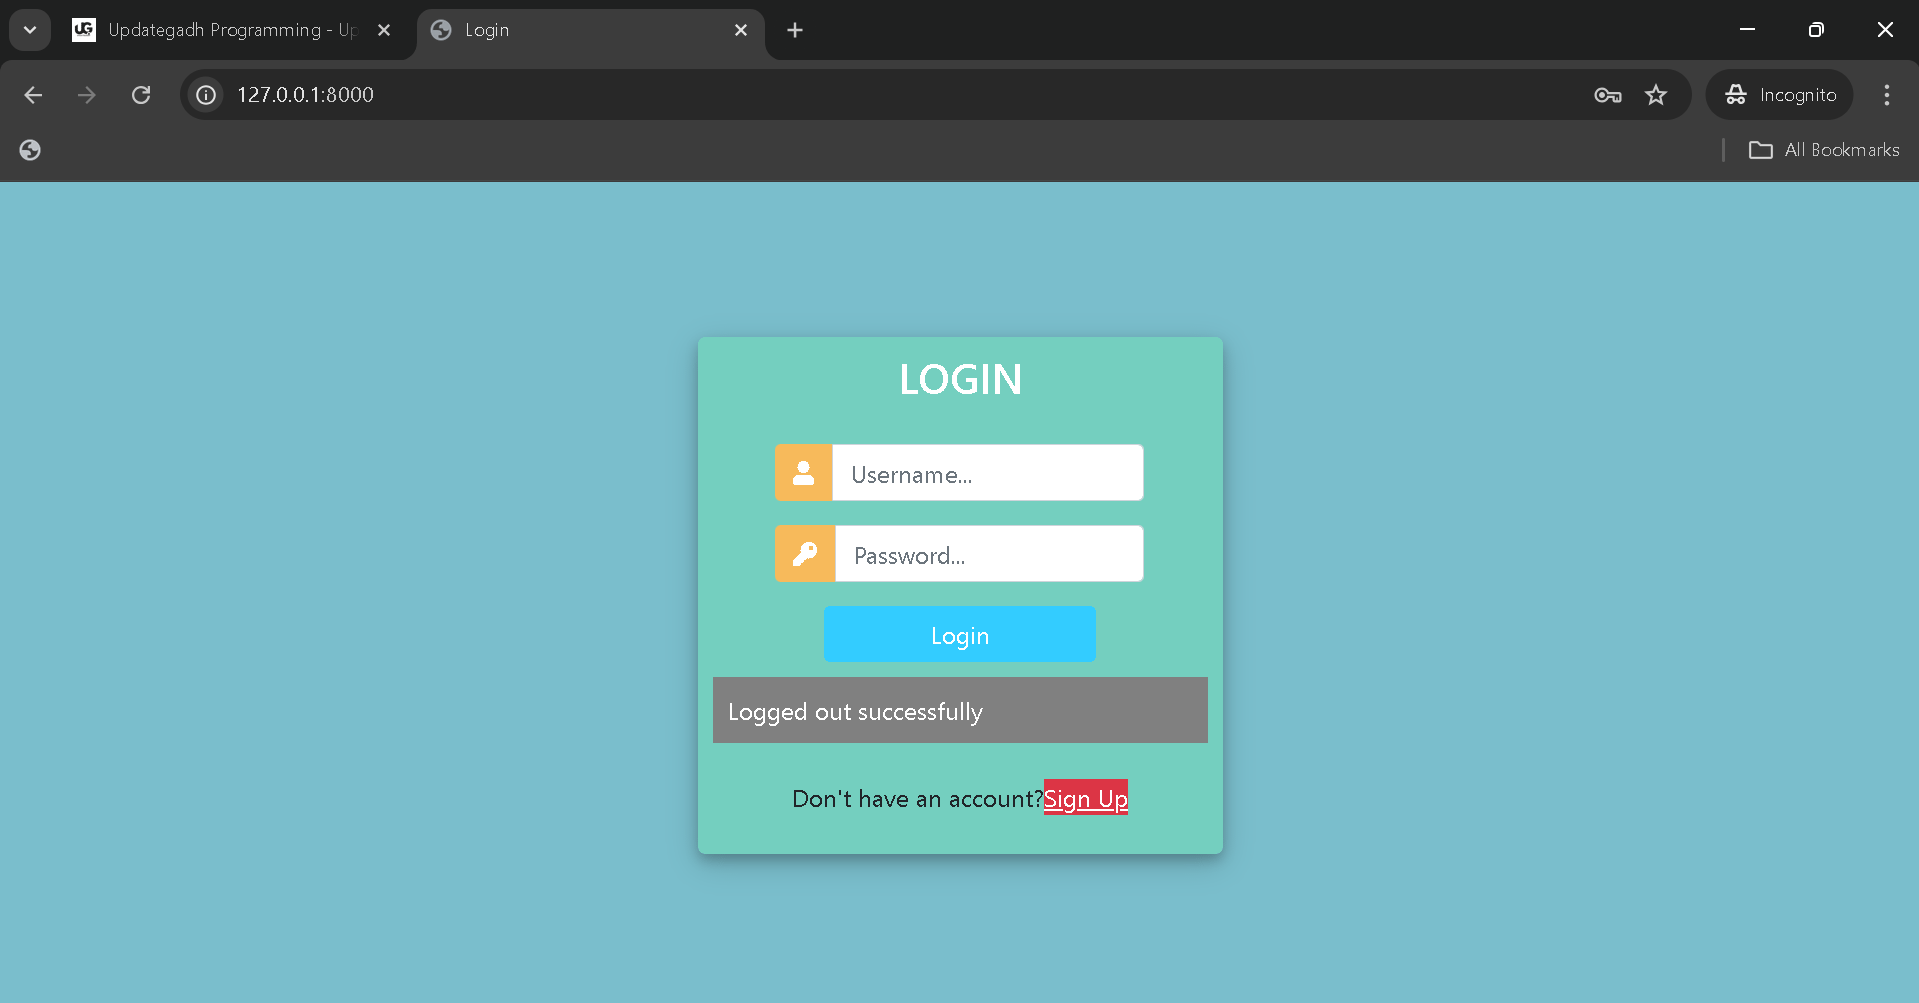Open a new tab with the plus button

(795, 30)
